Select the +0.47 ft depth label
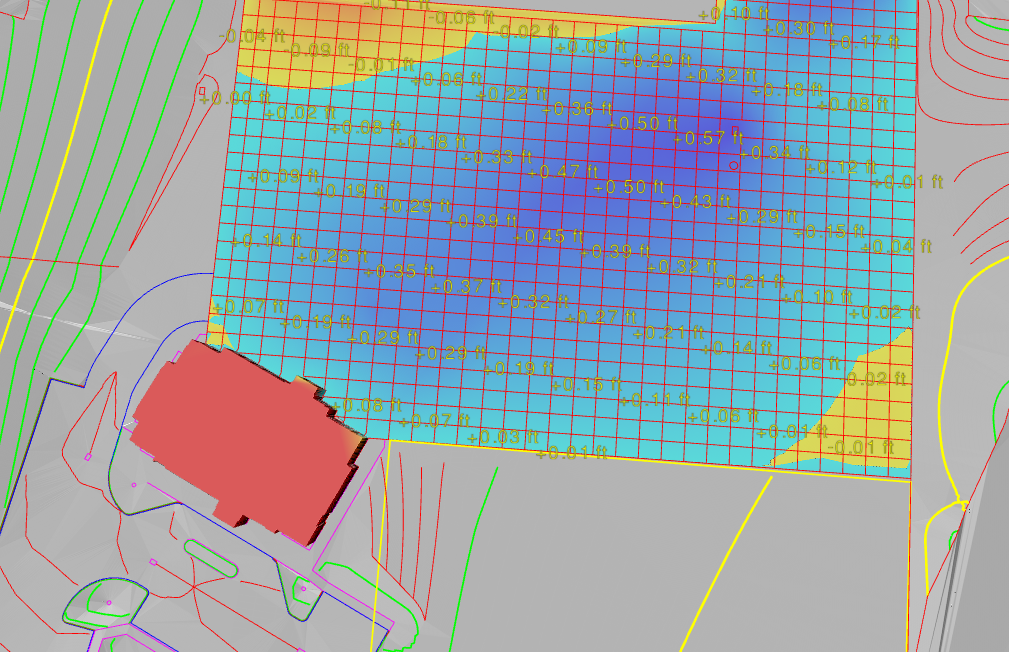1009x652 pixels. [x=563, y=172]
